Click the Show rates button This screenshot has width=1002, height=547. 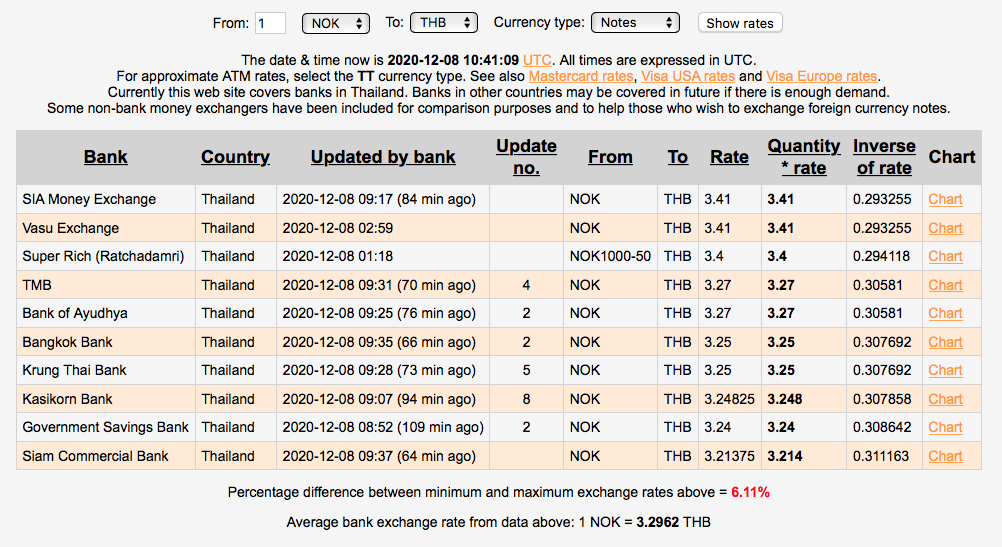[x=739, y=23]
